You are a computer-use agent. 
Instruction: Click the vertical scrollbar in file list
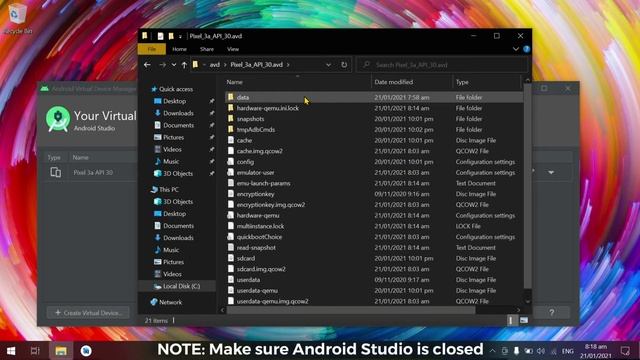tap(527, 186)
